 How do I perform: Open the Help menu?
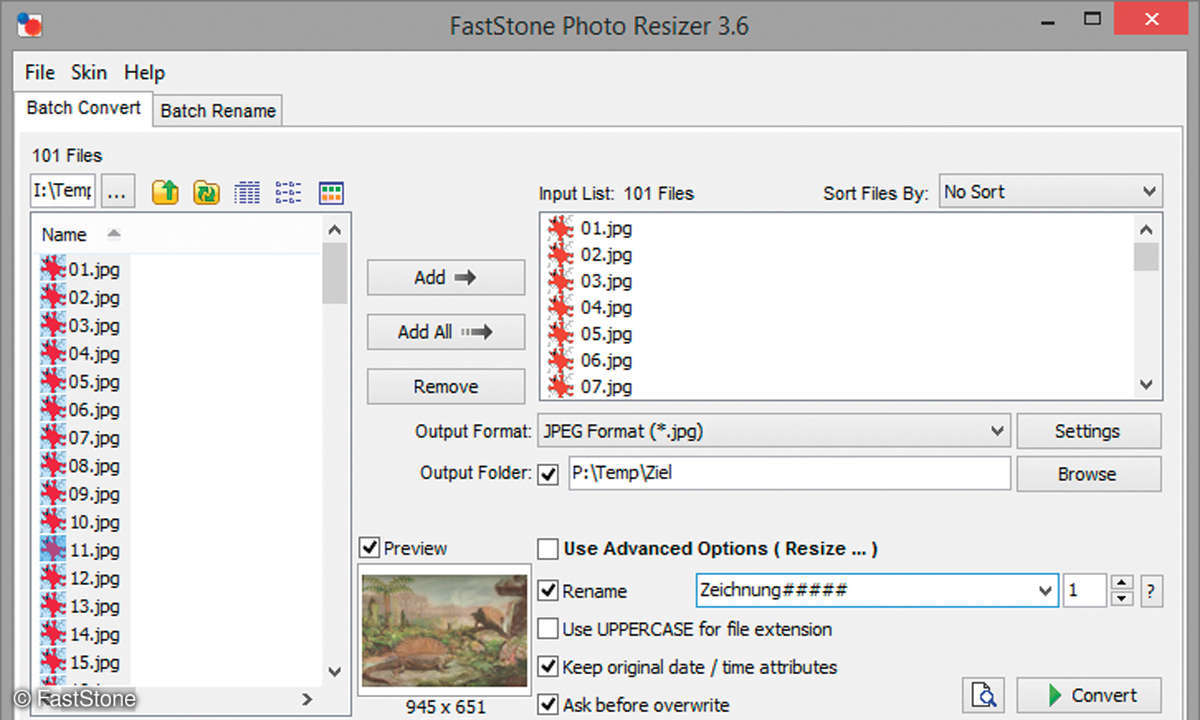(x=144, y=72)
